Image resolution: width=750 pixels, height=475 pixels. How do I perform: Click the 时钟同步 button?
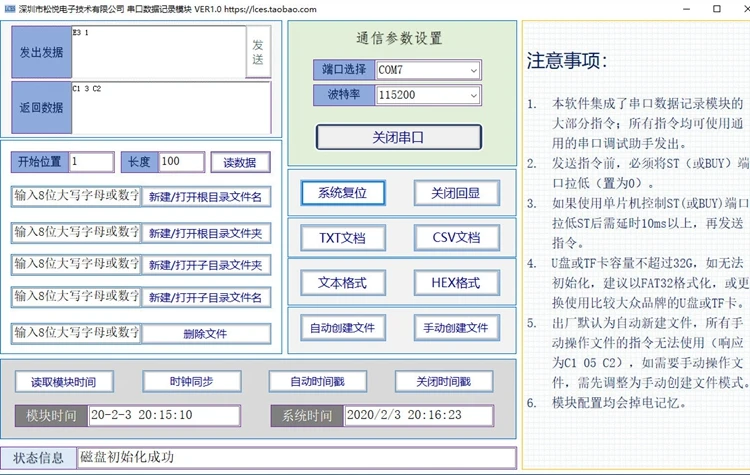191,382
